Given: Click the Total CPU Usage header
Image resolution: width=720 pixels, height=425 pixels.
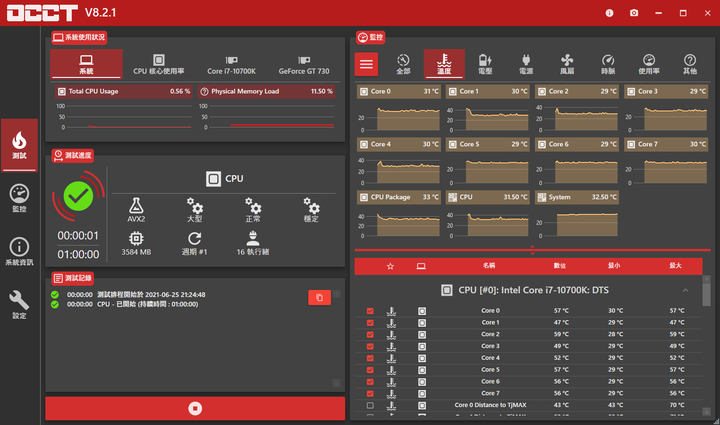Looking at the screenshot, I should pyautogui.click(x=124, y=91).
